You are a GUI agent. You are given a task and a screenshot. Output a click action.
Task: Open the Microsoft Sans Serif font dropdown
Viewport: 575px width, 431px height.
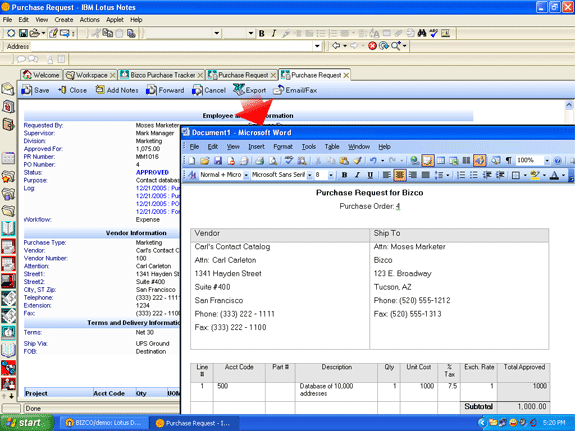point(310,175)
